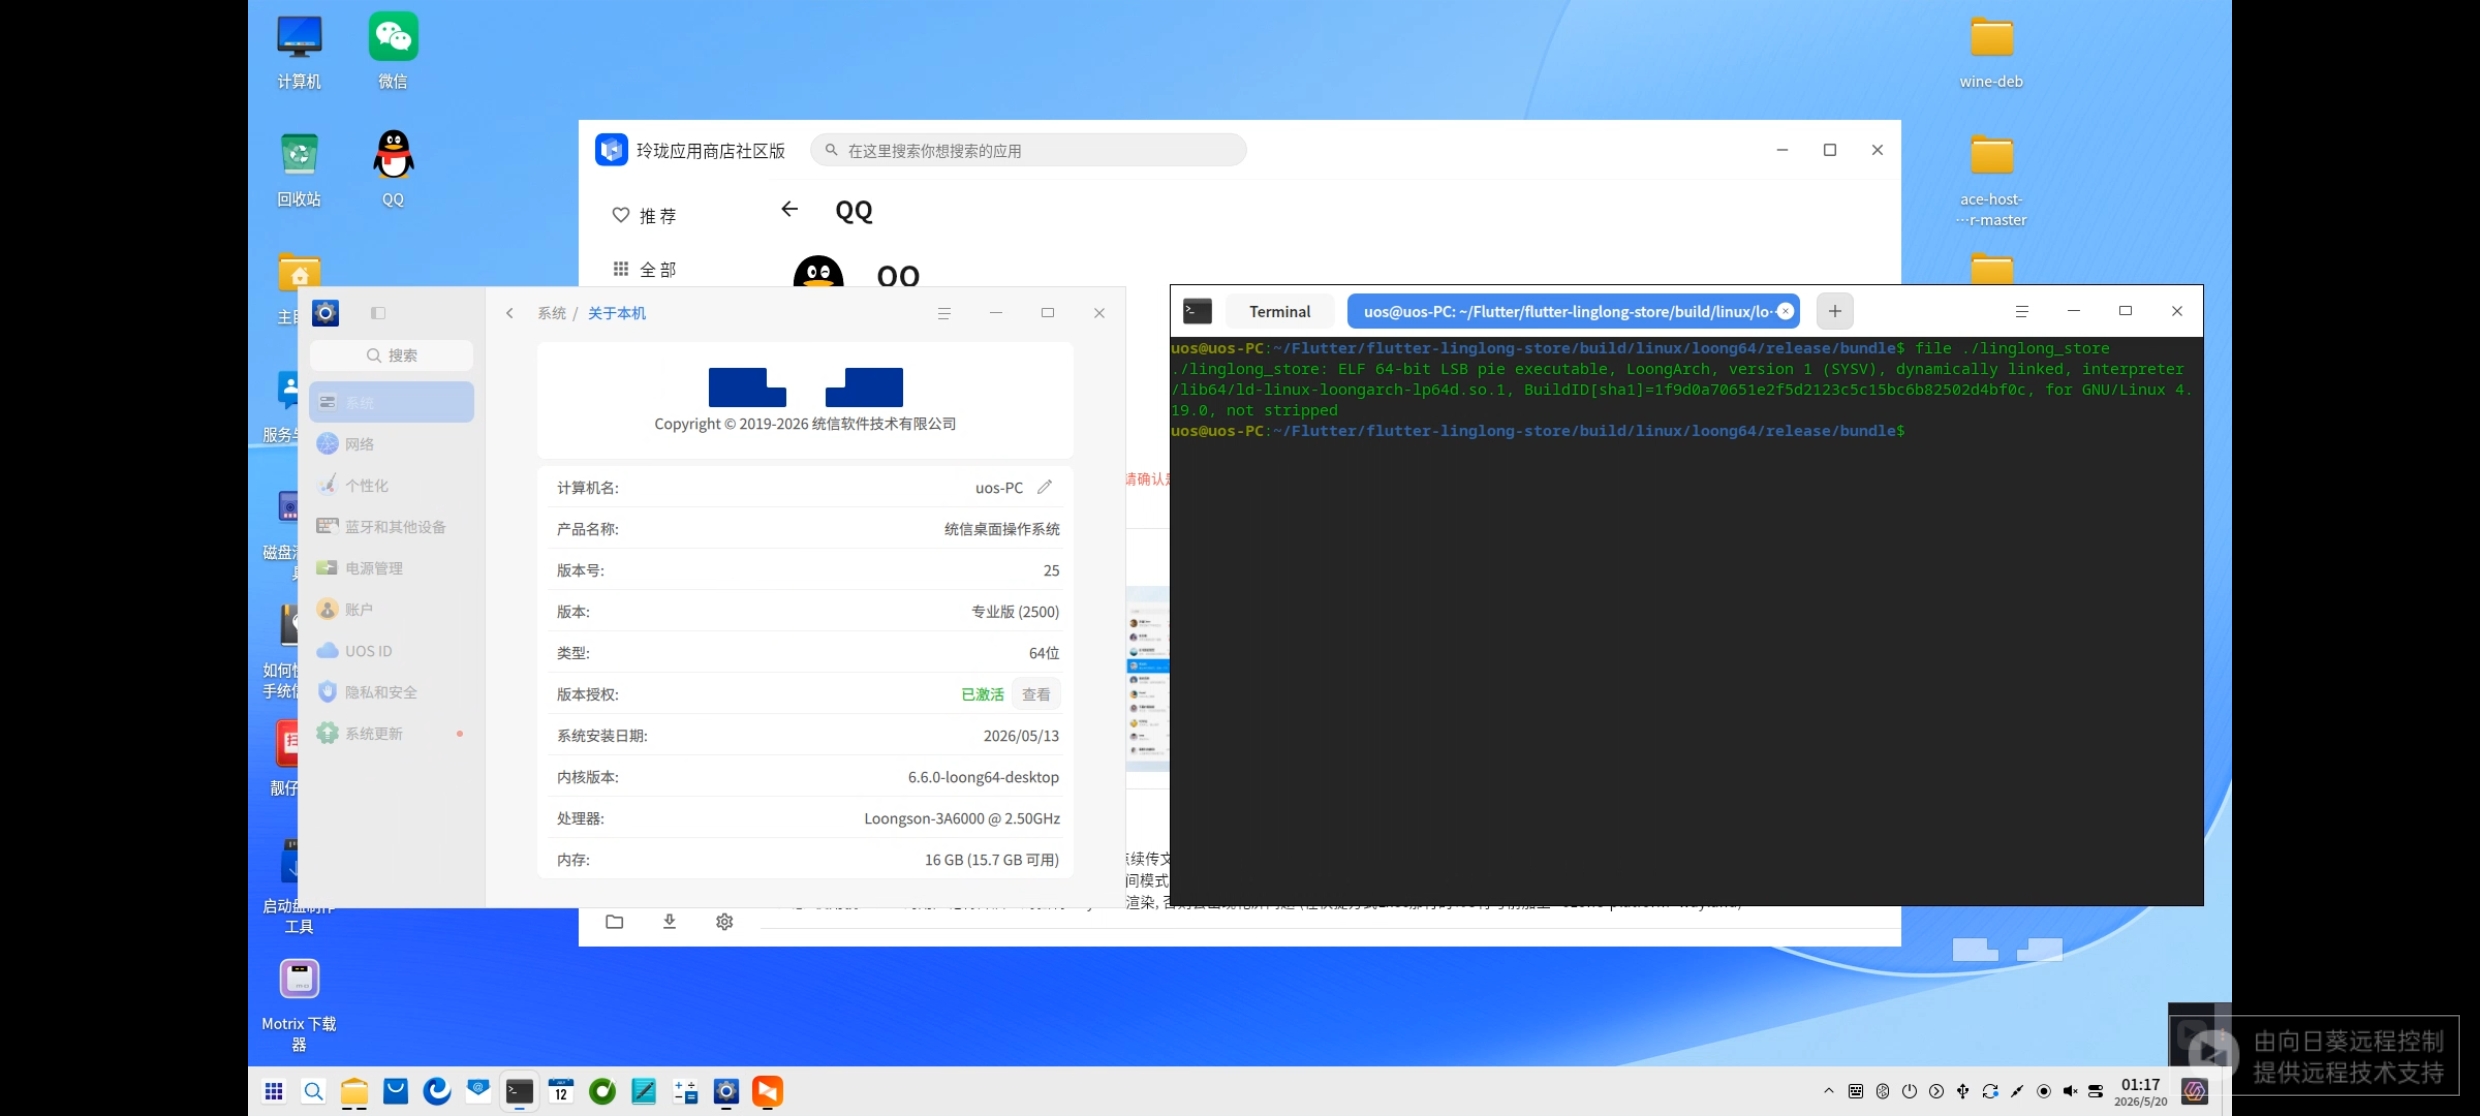Go back using Control Center's back chevron
The image size is (2480, 1116).
[510, 313]
